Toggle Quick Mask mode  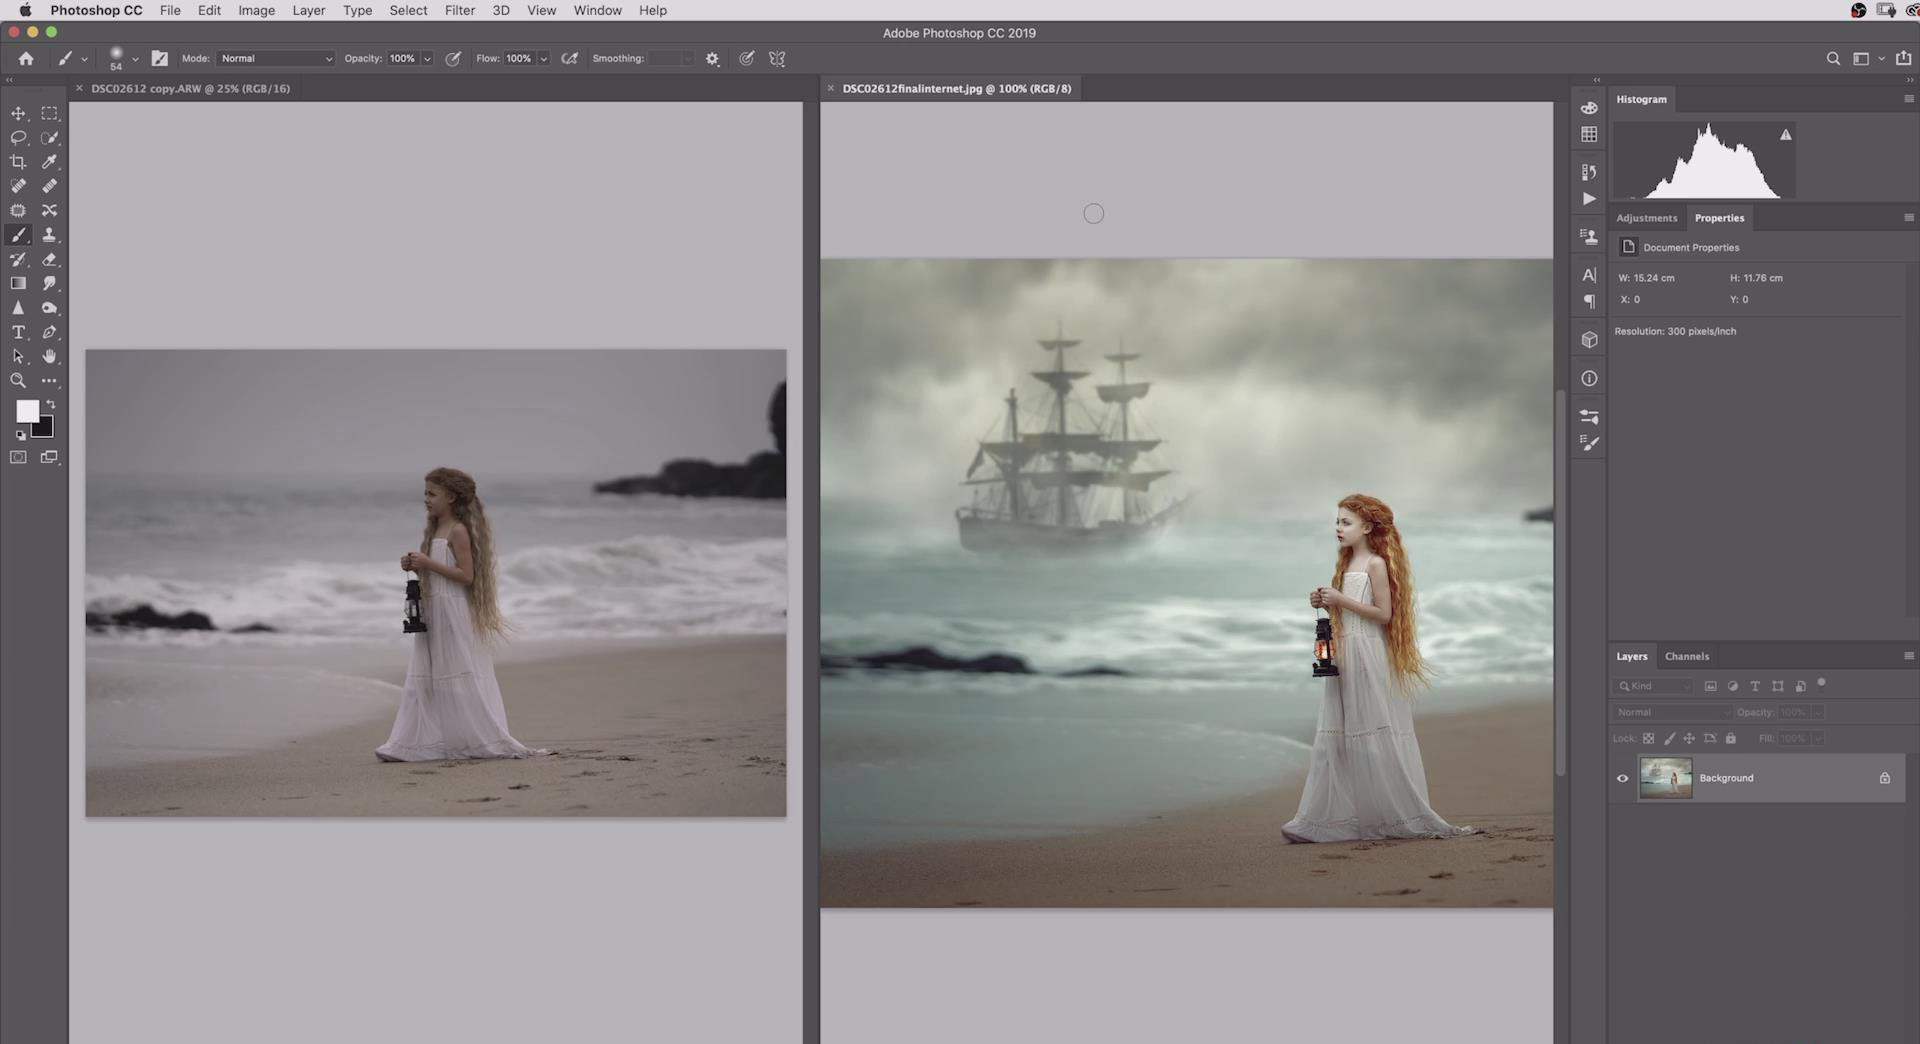point(18,457)
